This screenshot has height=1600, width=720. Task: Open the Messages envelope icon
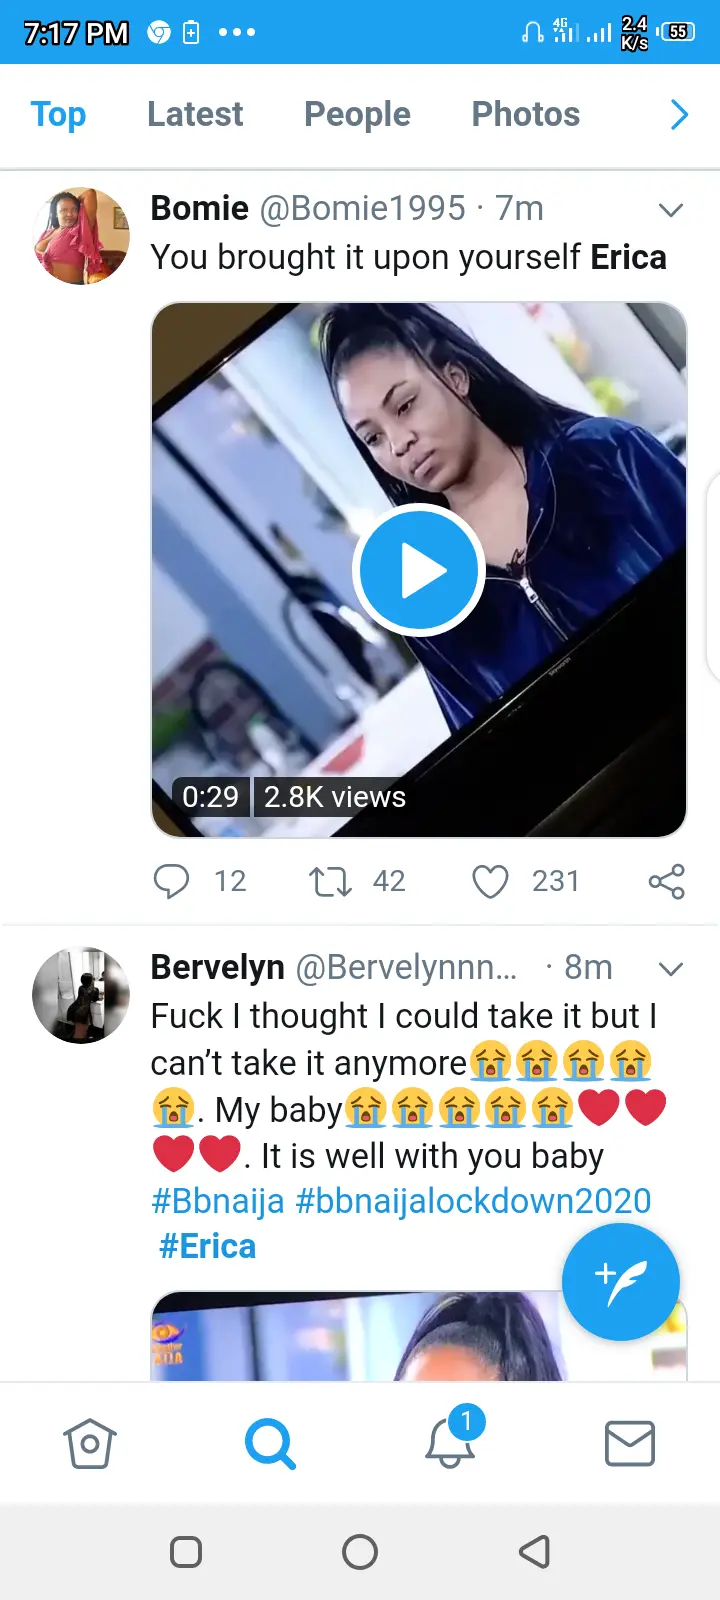(630, 1444)
